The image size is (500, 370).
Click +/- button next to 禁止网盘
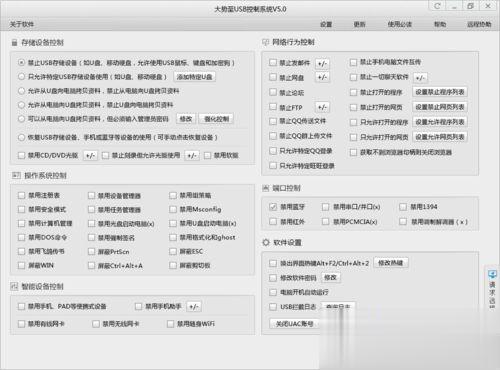click(x=322, y=77)
